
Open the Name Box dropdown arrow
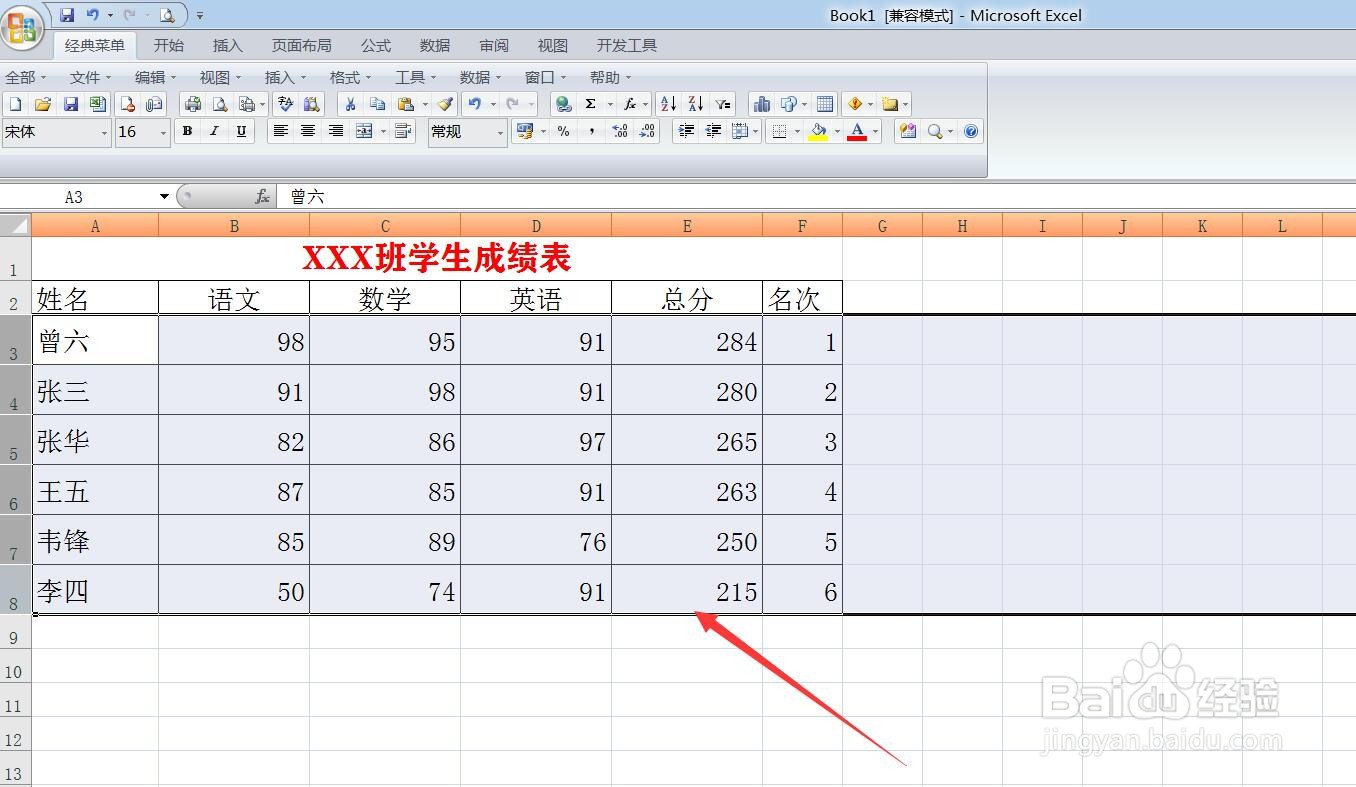tap(163, 197)
